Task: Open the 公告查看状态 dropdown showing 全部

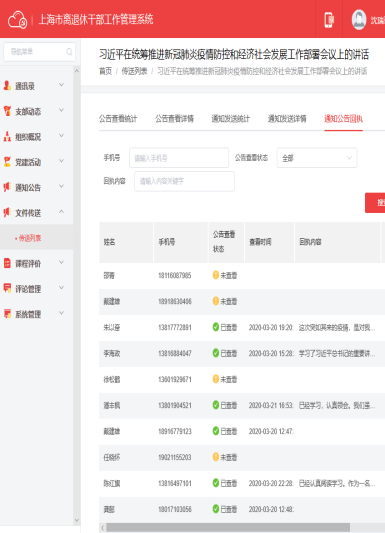Action: point(317,158)
